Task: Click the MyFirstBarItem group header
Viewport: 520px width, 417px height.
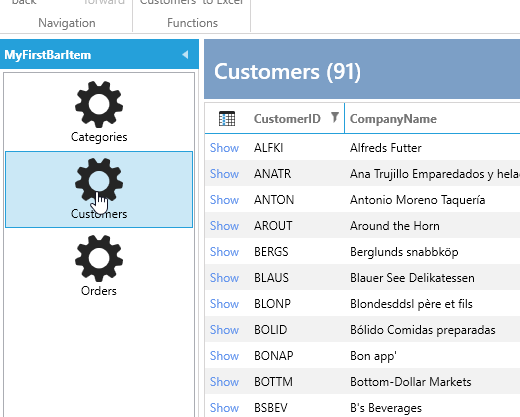Action: point(99,54)
